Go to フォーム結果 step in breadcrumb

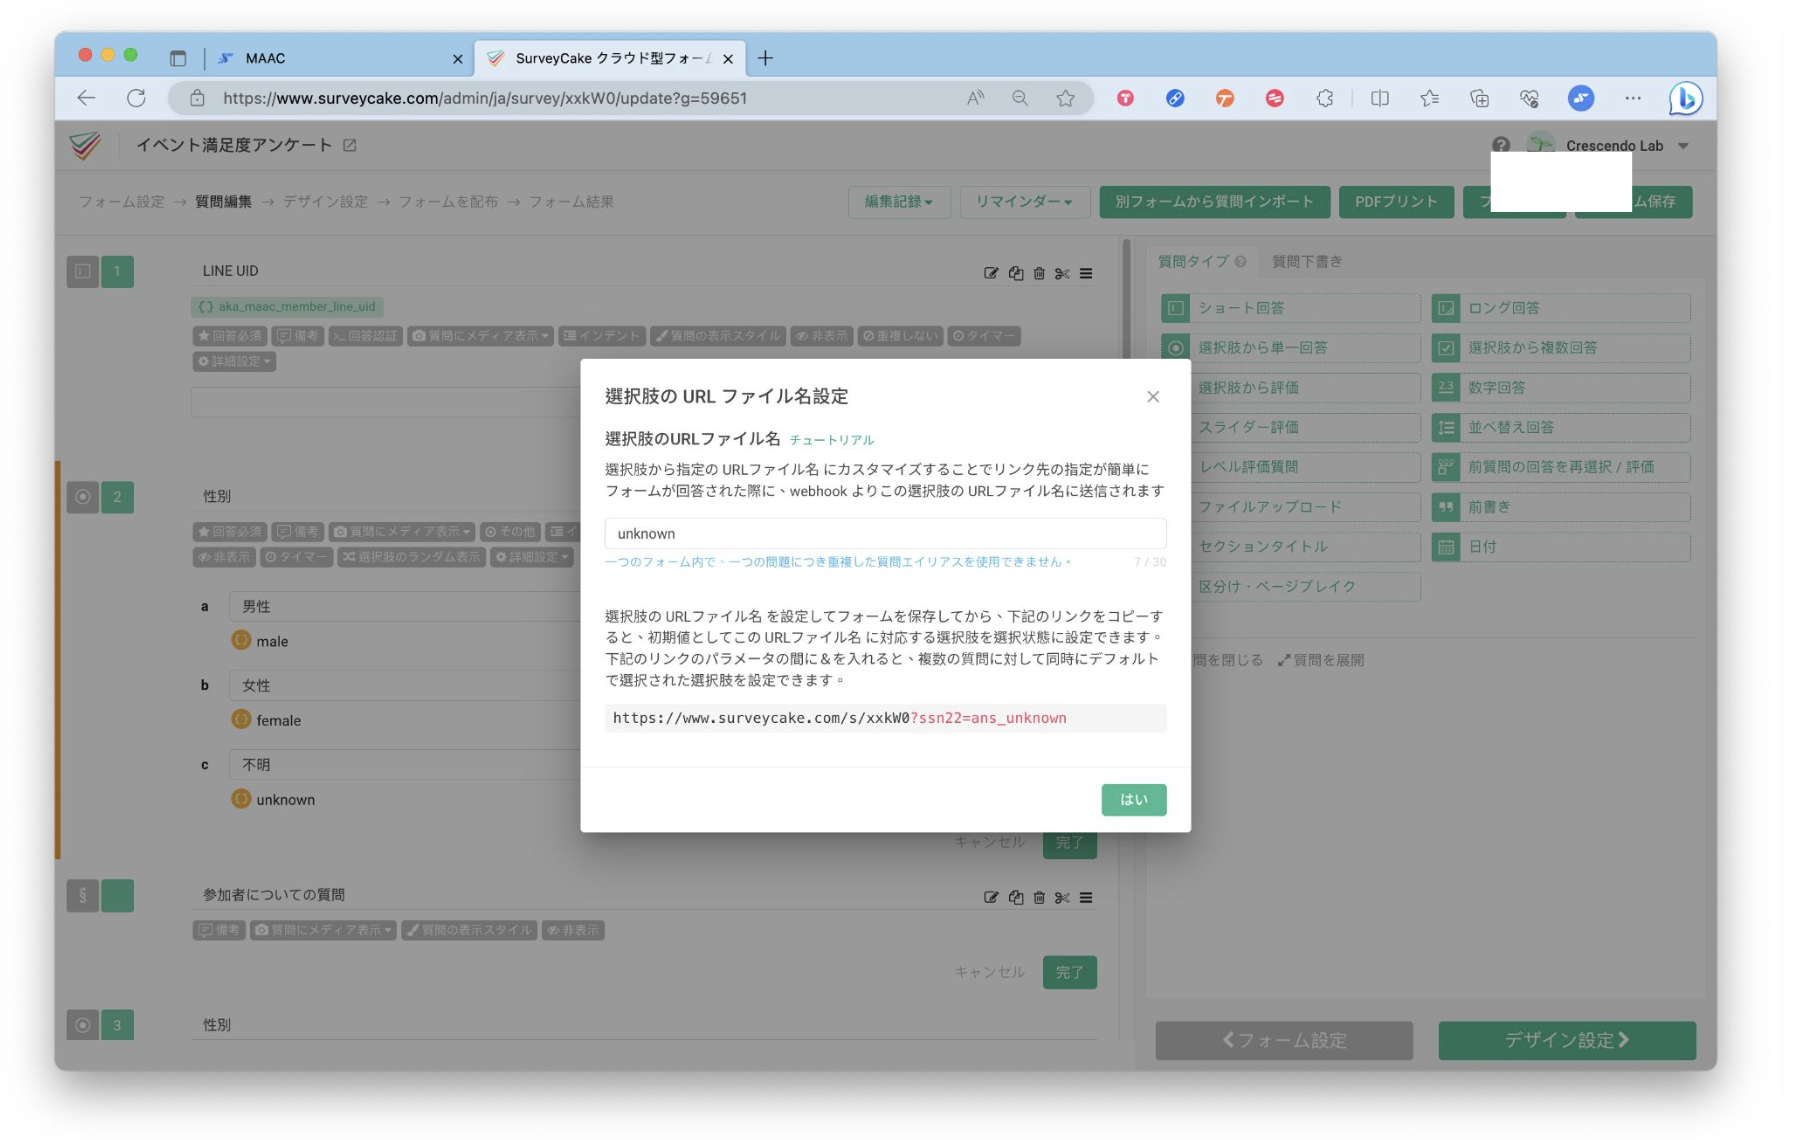click(571, 202)
